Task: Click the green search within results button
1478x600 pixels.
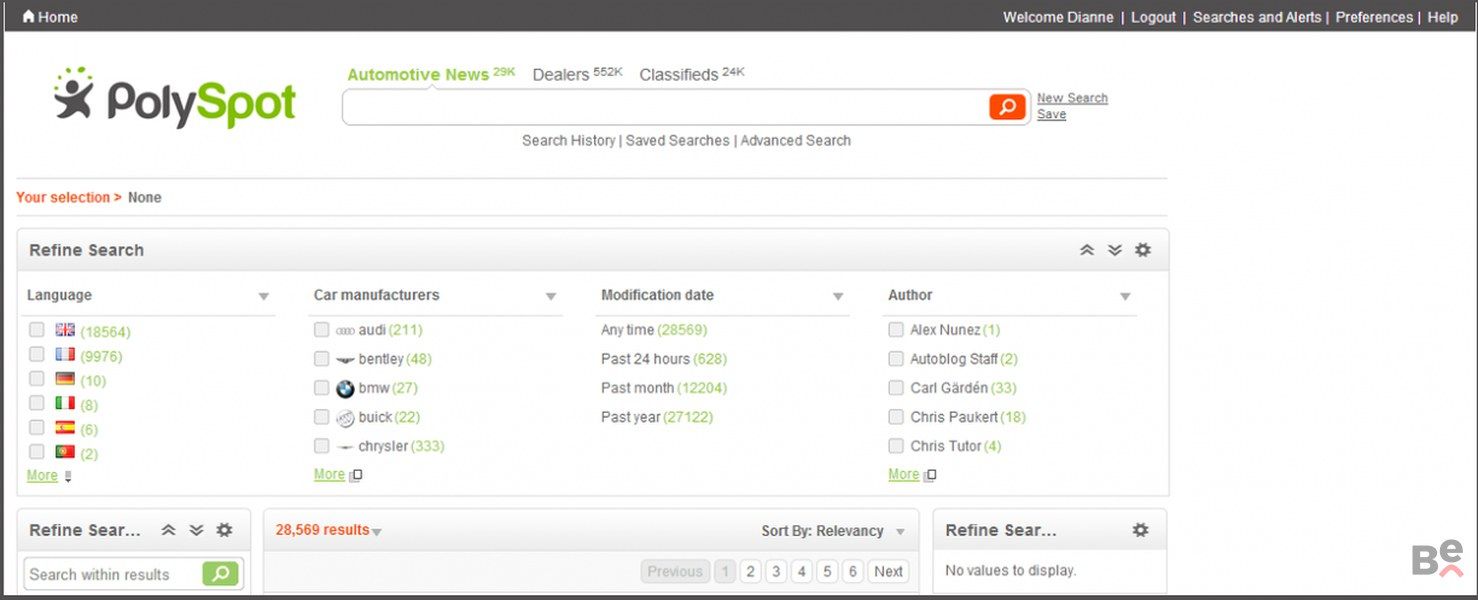Action: (221, 574)
